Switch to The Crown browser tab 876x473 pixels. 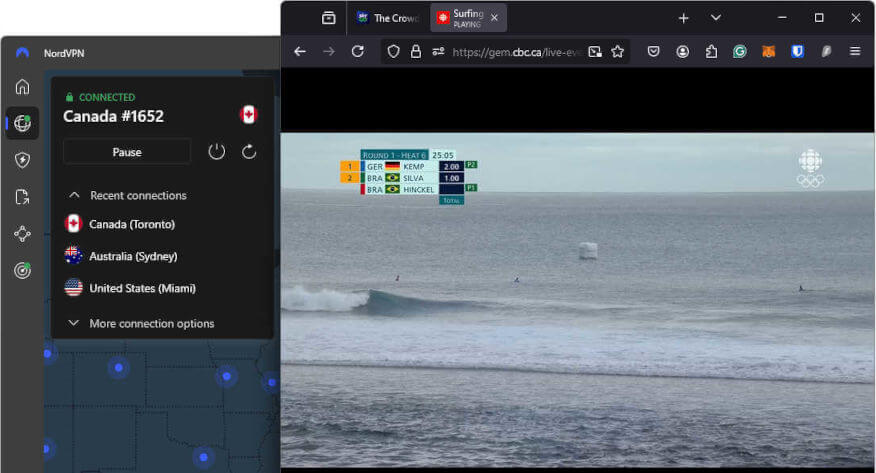pos(388,18)
